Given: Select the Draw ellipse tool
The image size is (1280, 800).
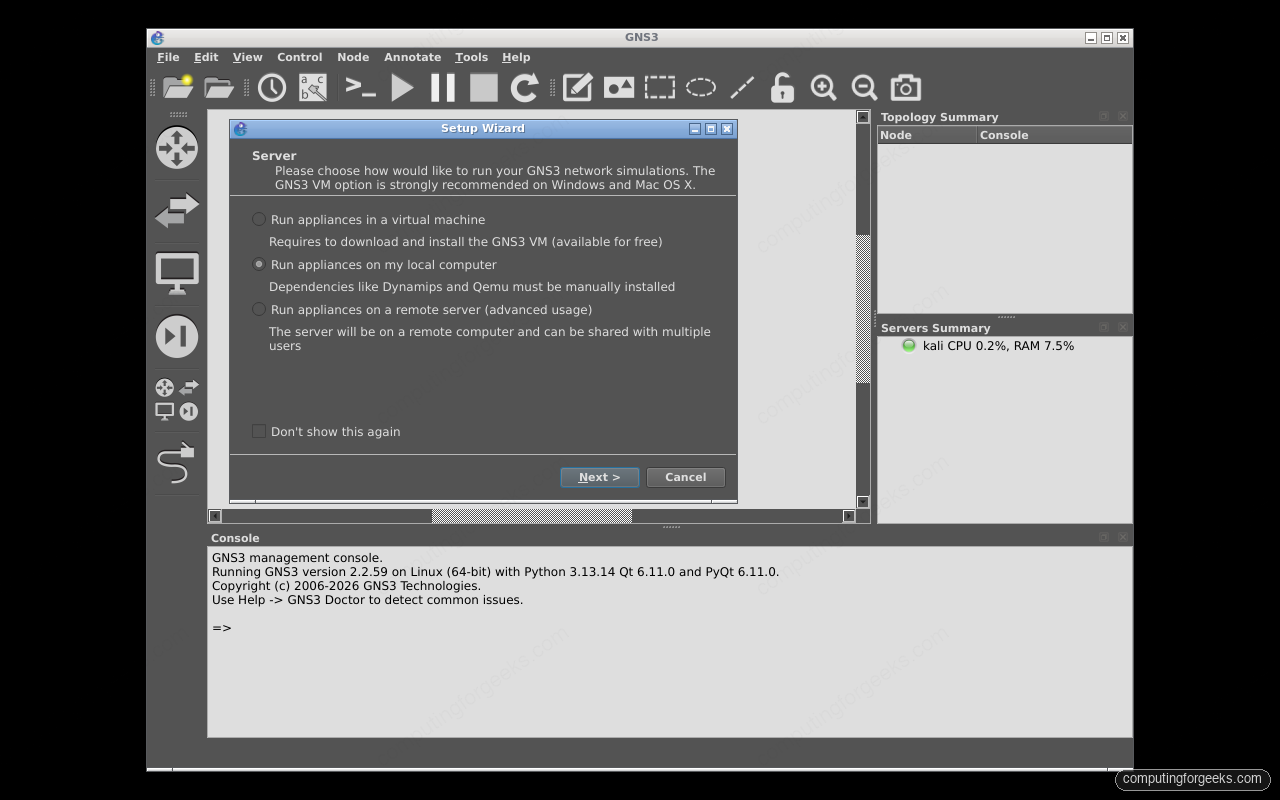Looking at the screenshot, I should click(701, 87).
